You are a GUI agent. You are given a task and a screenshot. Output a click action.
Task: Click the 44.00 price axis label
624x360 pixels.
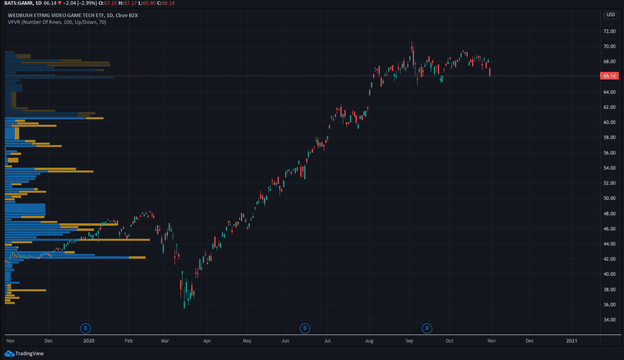(x=609, y=244)
